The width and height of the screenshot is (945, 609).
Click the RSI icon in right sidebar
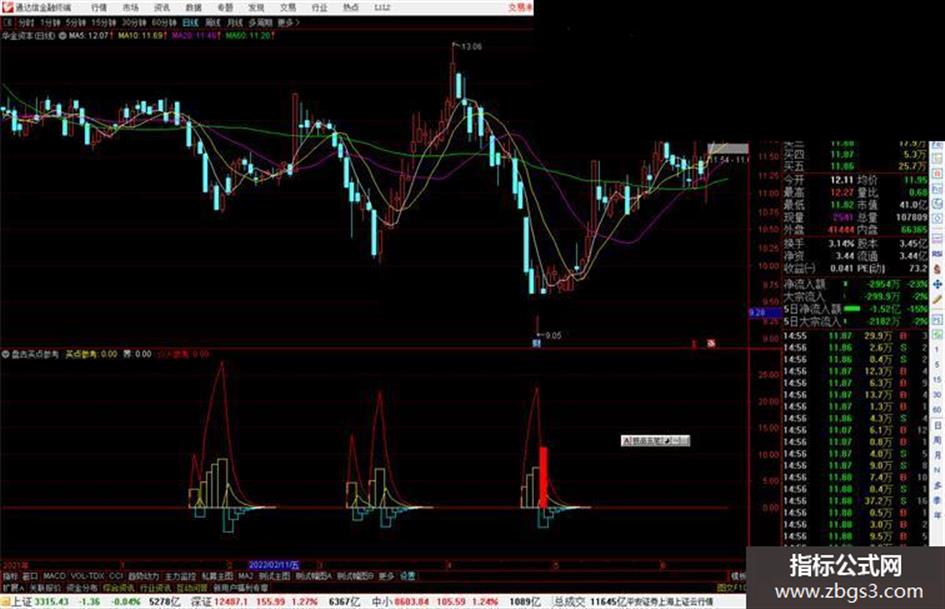(937, 254)
